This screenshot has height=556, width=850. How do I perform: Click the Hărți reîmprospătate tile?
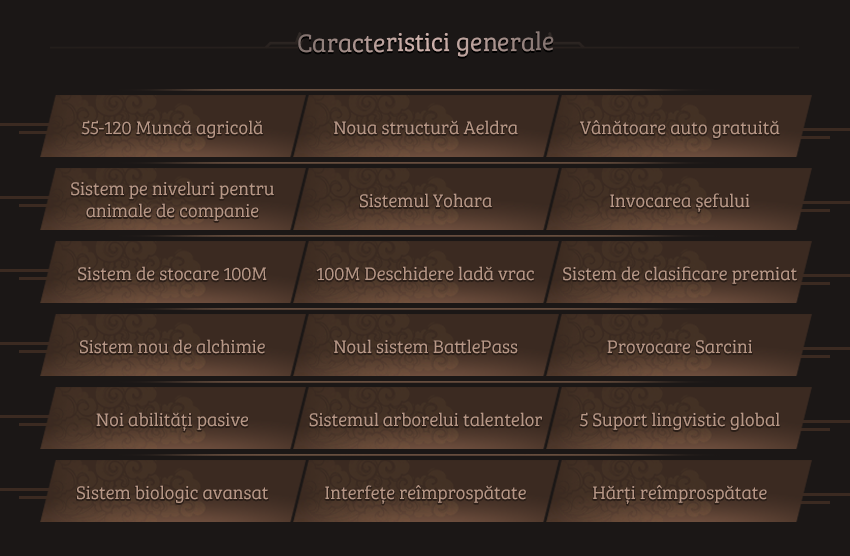tap(679, 492)
